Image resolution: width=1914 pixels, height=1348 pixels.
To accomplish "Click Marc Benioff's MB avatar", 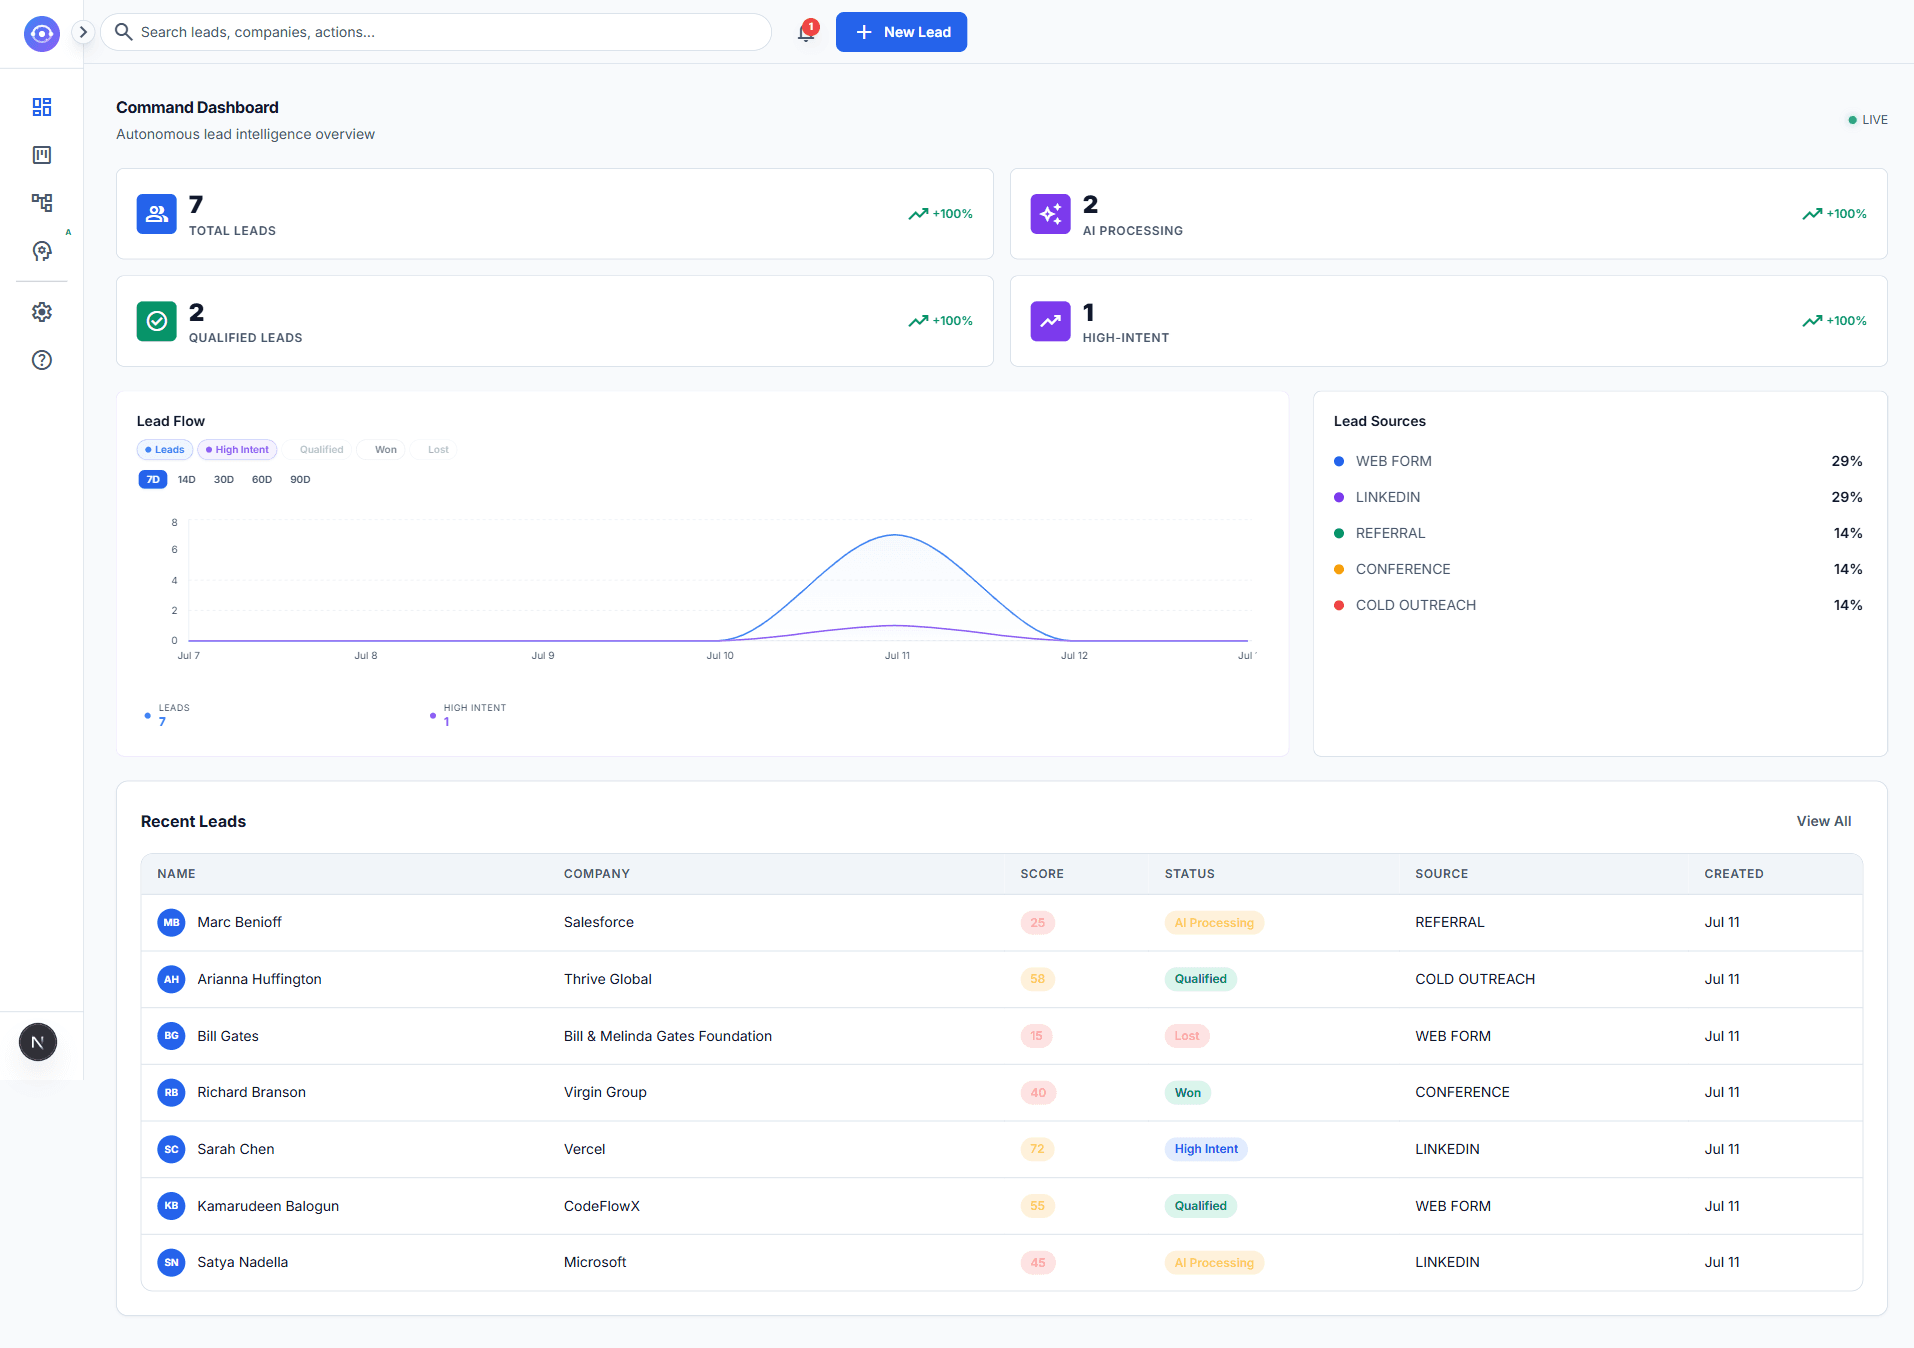I will 172,922.
